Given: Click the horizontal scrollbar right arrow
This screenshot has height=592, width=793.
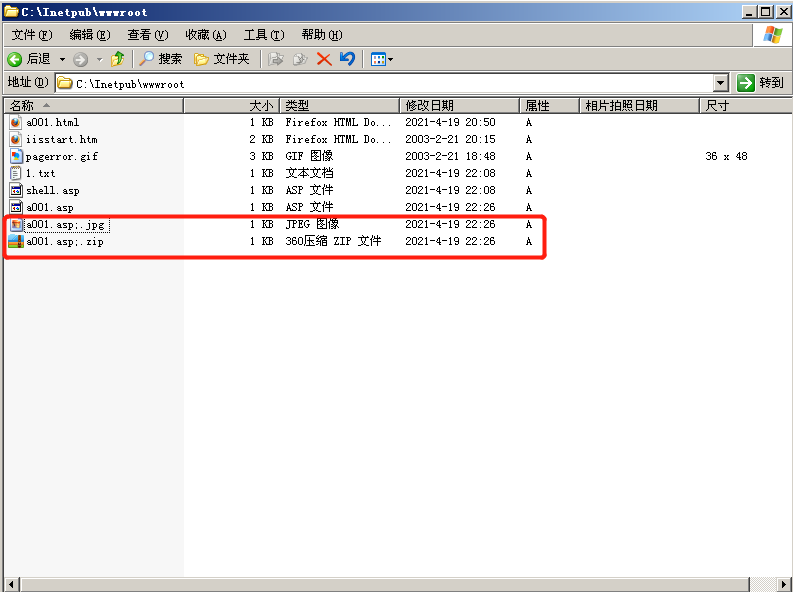Looking at the screenshot, I should click(x=784, y=584).
